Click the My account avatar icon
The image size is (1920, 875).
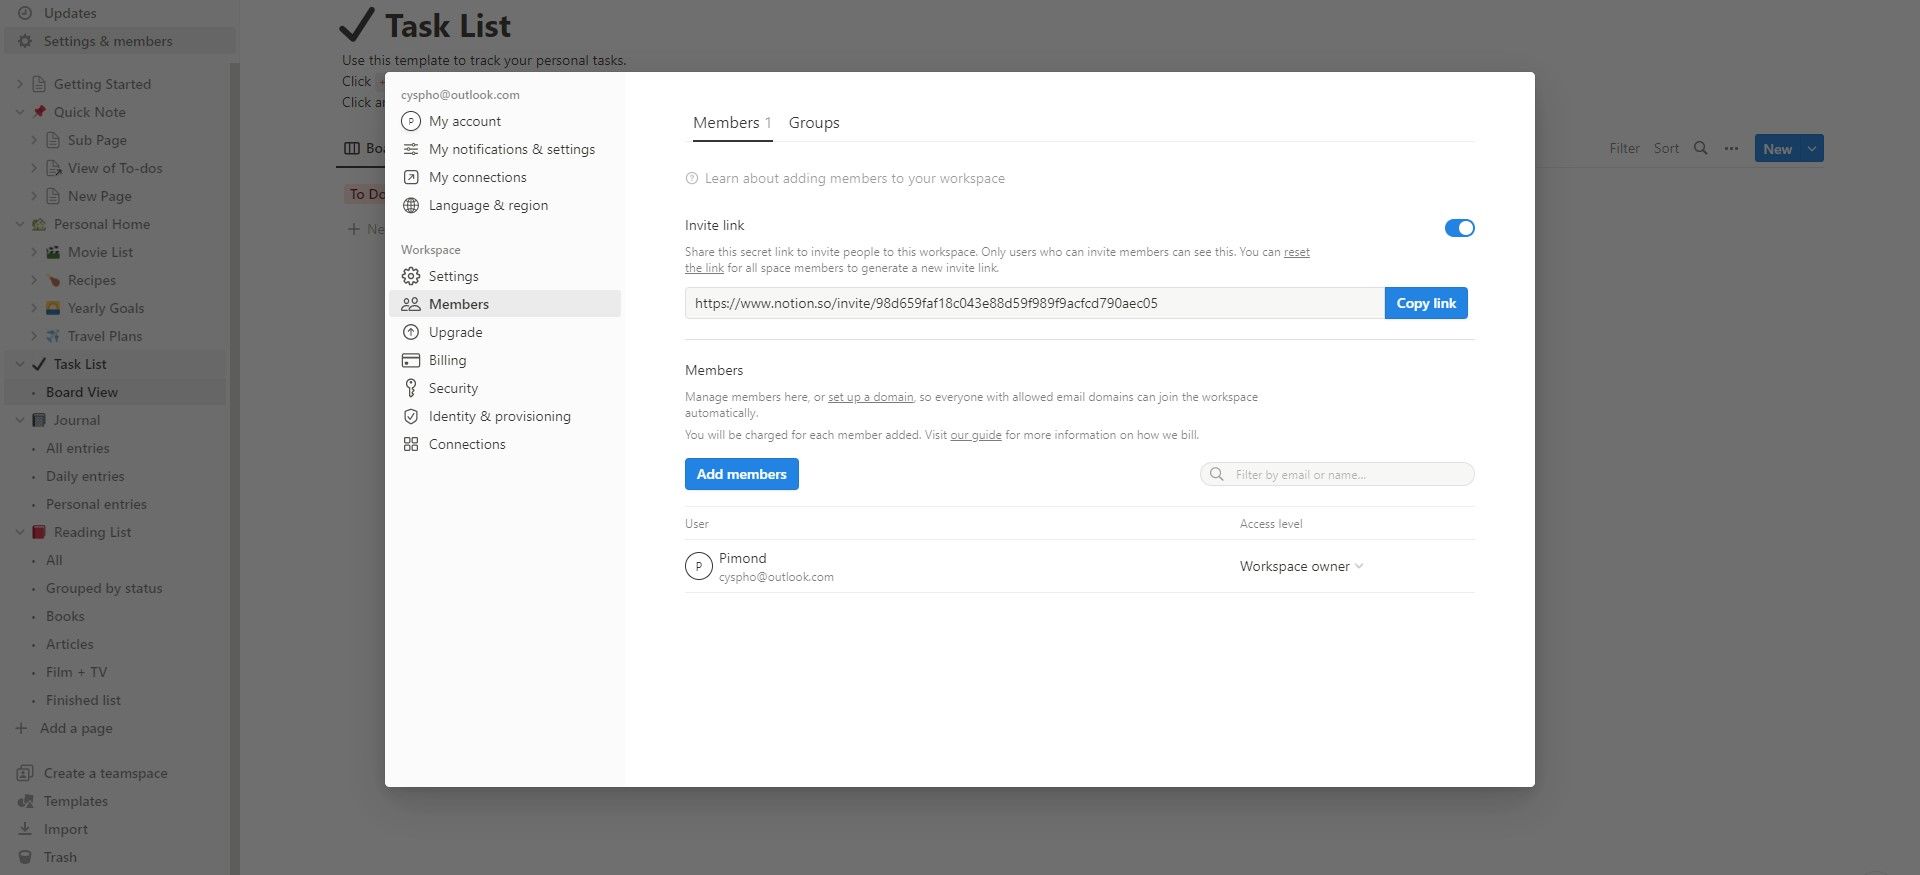410,121
